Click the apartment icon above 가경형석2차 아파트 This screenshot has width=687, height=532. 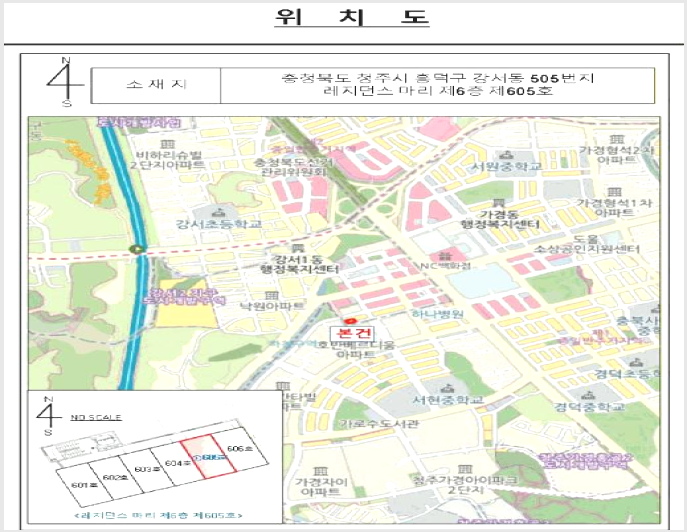[x=617, y=139]
